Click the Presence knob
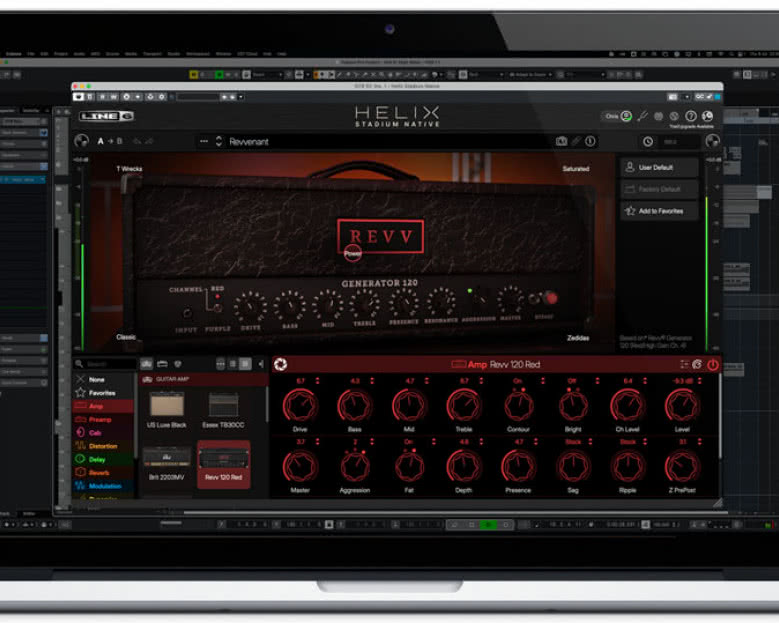This screenshot has height=623, width=779. point(518,467)
